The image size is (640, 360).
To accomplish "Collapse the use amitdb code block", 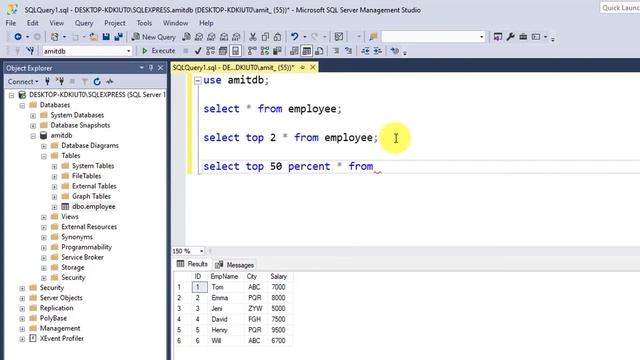I will (x=198, y=80).
